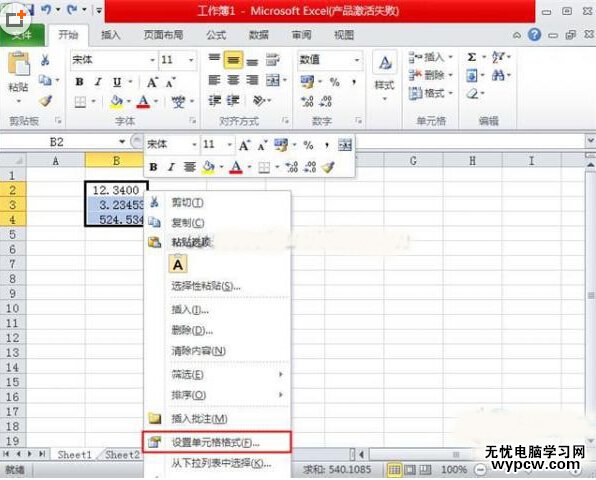Expand the ribbon font color dropdown arrow

(156, 101)
